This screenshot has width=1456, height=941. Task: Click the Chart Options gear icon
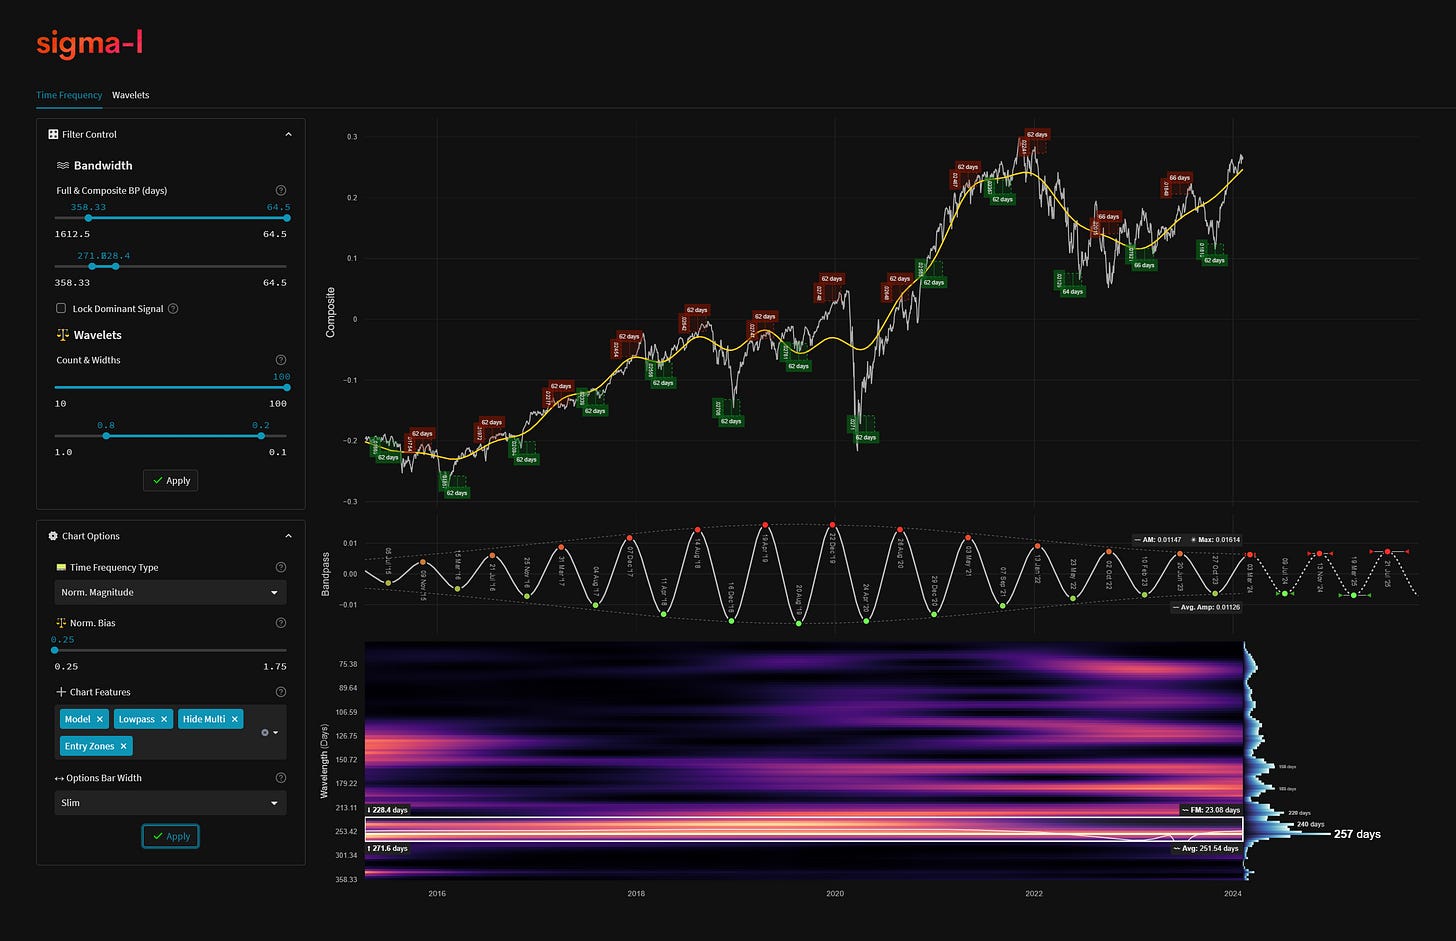pyautogui.click(x=53, y=536)
